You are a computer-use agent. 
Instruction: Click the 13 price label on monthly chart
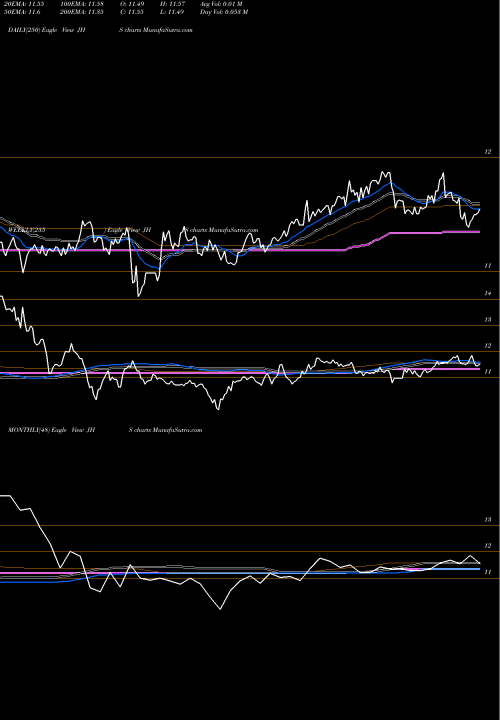(x=488, y=520)
